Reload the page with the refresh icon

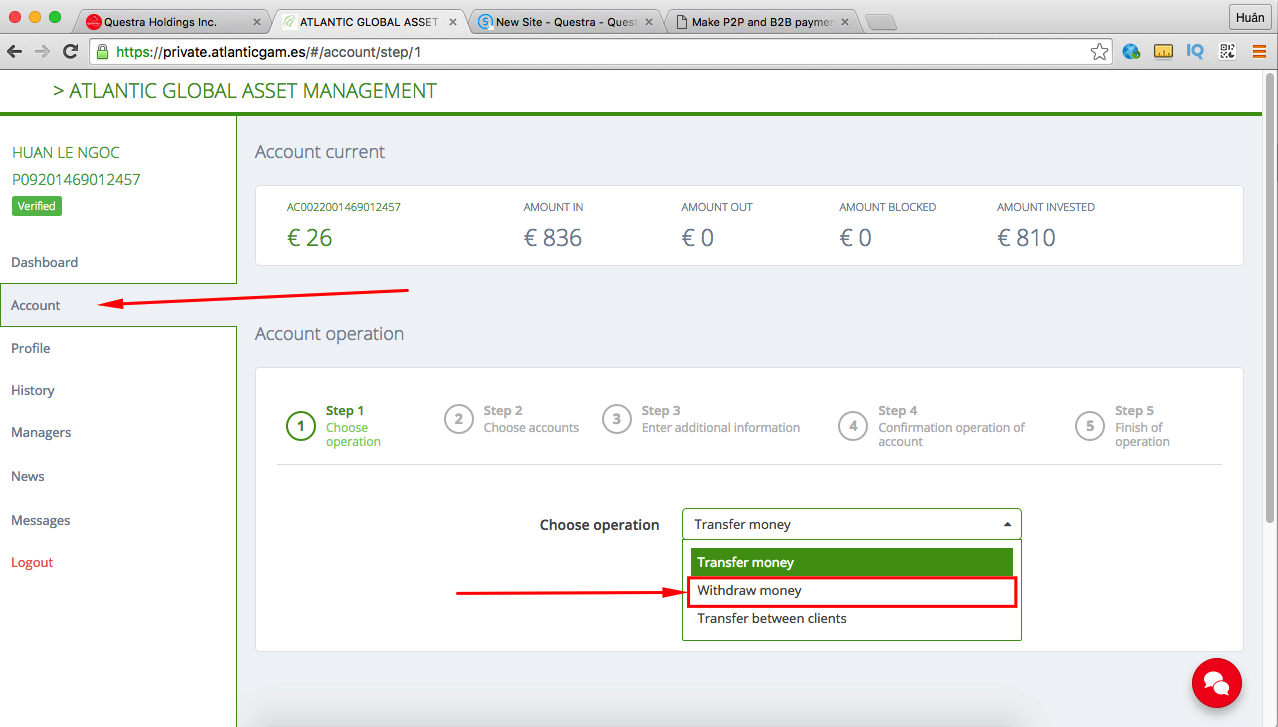tap(70, 51)
